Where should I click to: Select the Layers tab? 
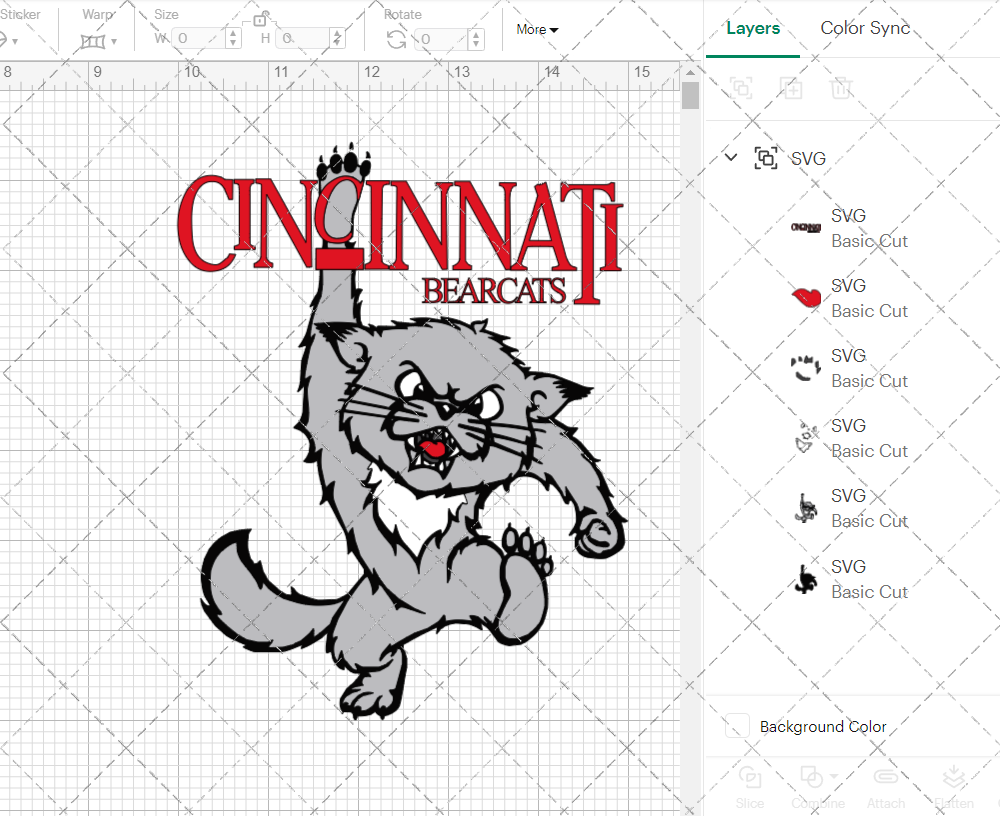[x=753, y=29]
